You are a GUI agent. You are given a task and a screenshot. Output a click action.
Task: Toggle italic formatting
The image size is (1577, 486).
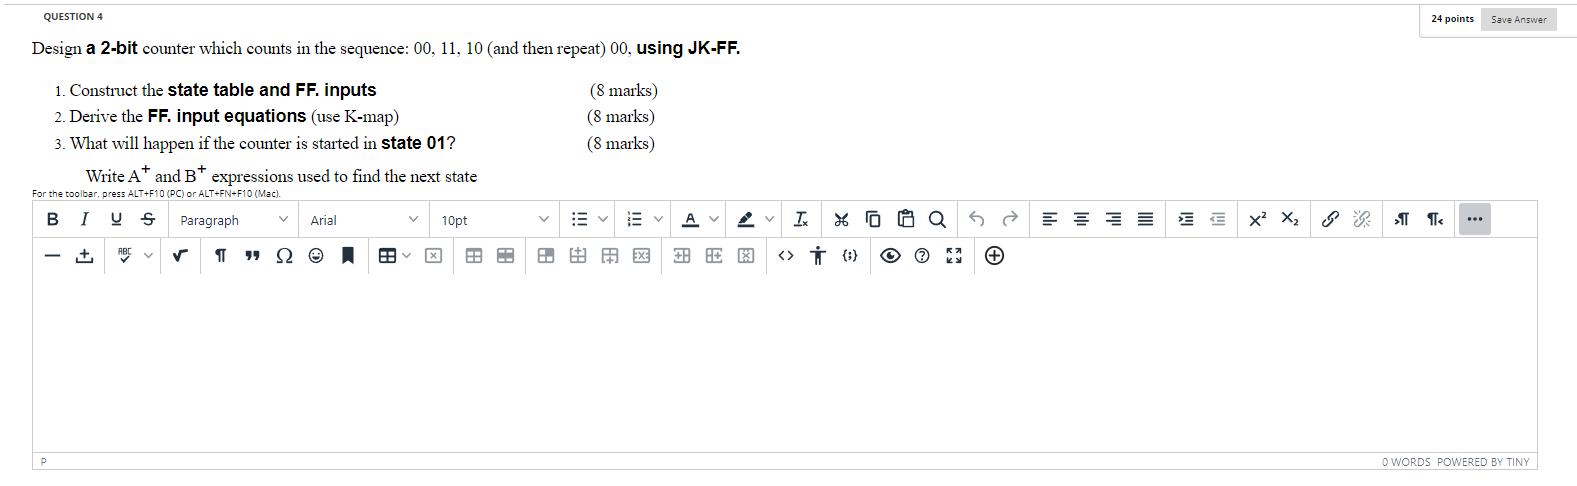(x=84, y=219)
